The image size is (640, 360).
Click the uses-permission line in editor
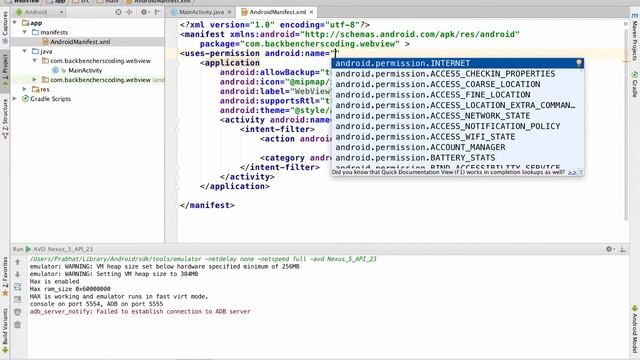[x=260, y=53]
